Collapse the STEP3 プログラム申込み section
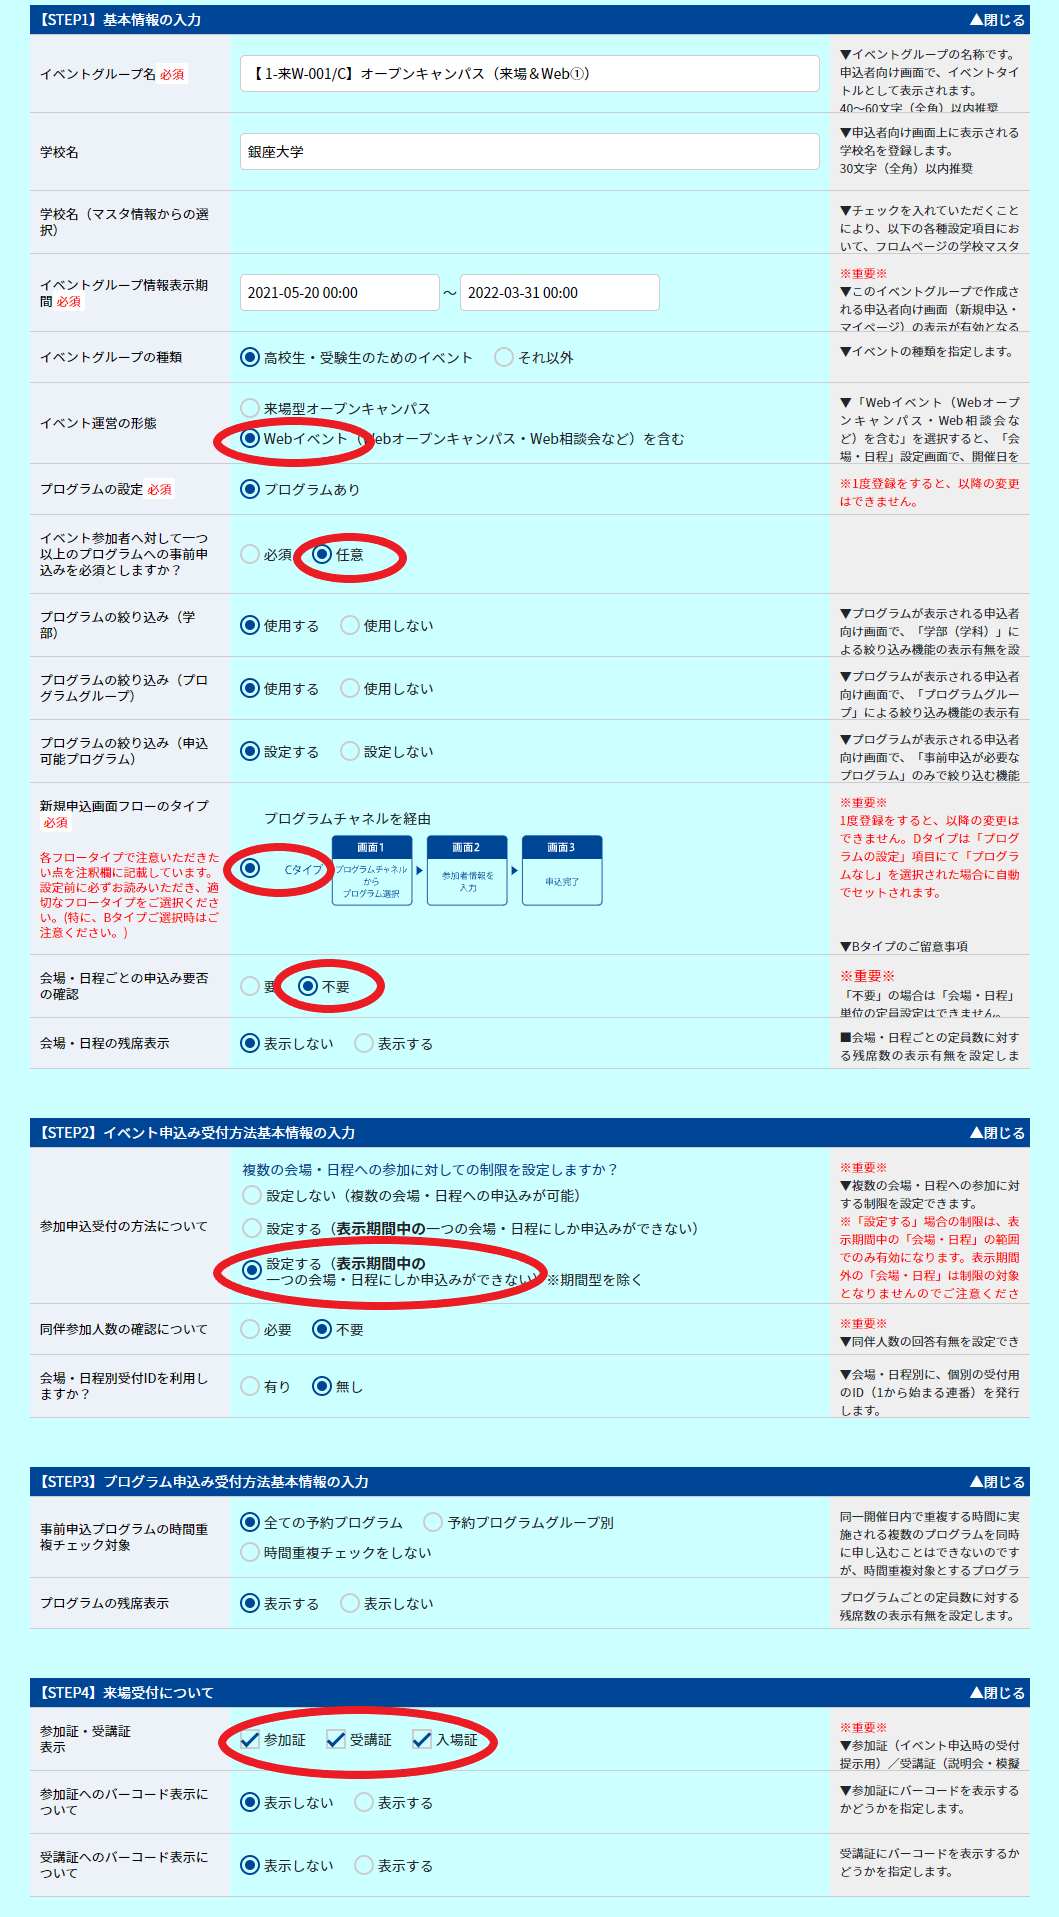 click(x=997, y=1481)
